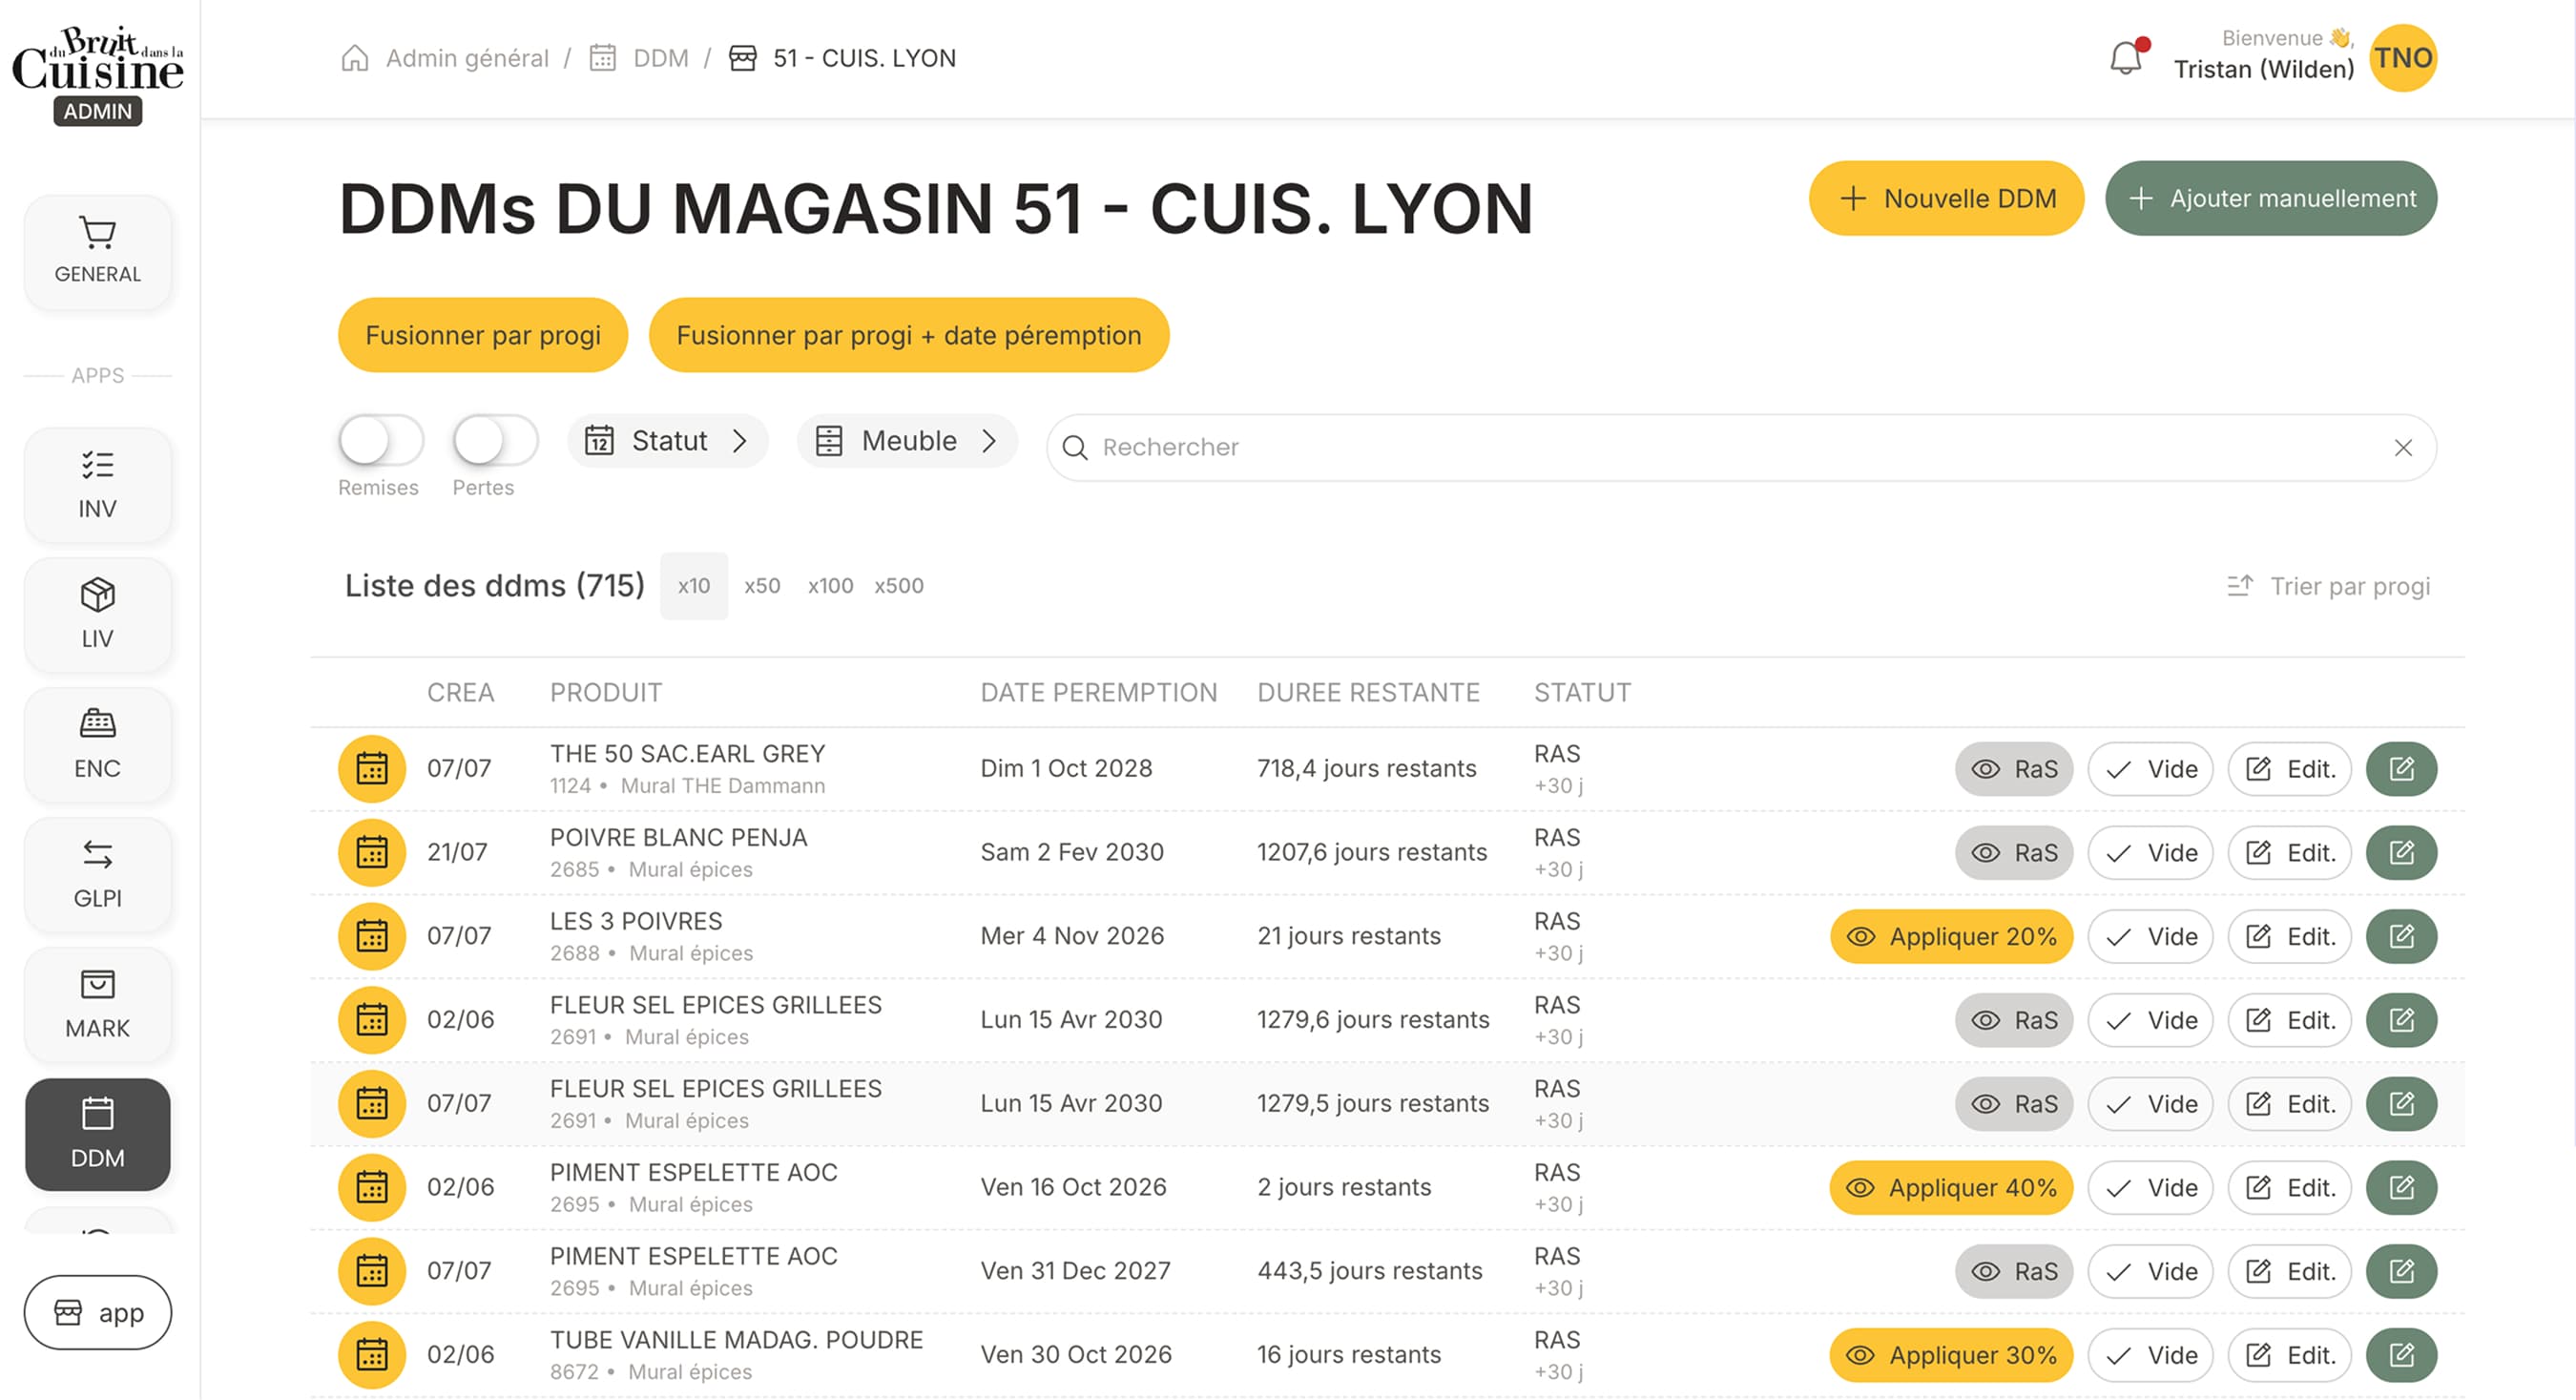
Task: Sort list with Trier par progi
Action: click(x=2328, y=586)
